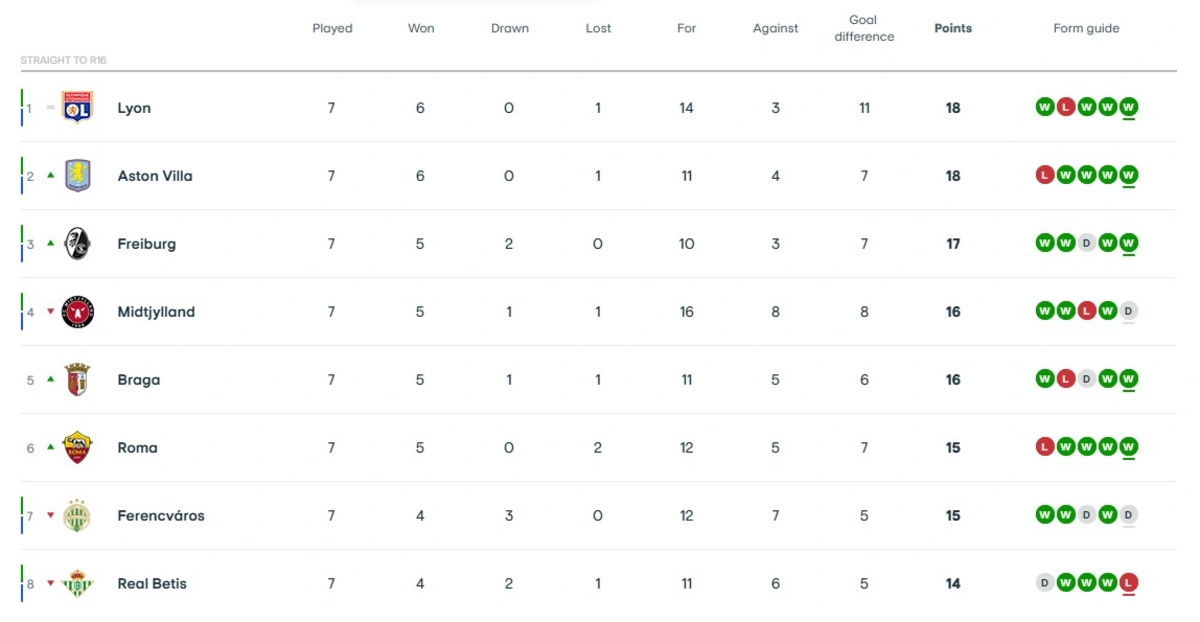
Task: Click the Freiburg club crest
Action: coord(77,243)
